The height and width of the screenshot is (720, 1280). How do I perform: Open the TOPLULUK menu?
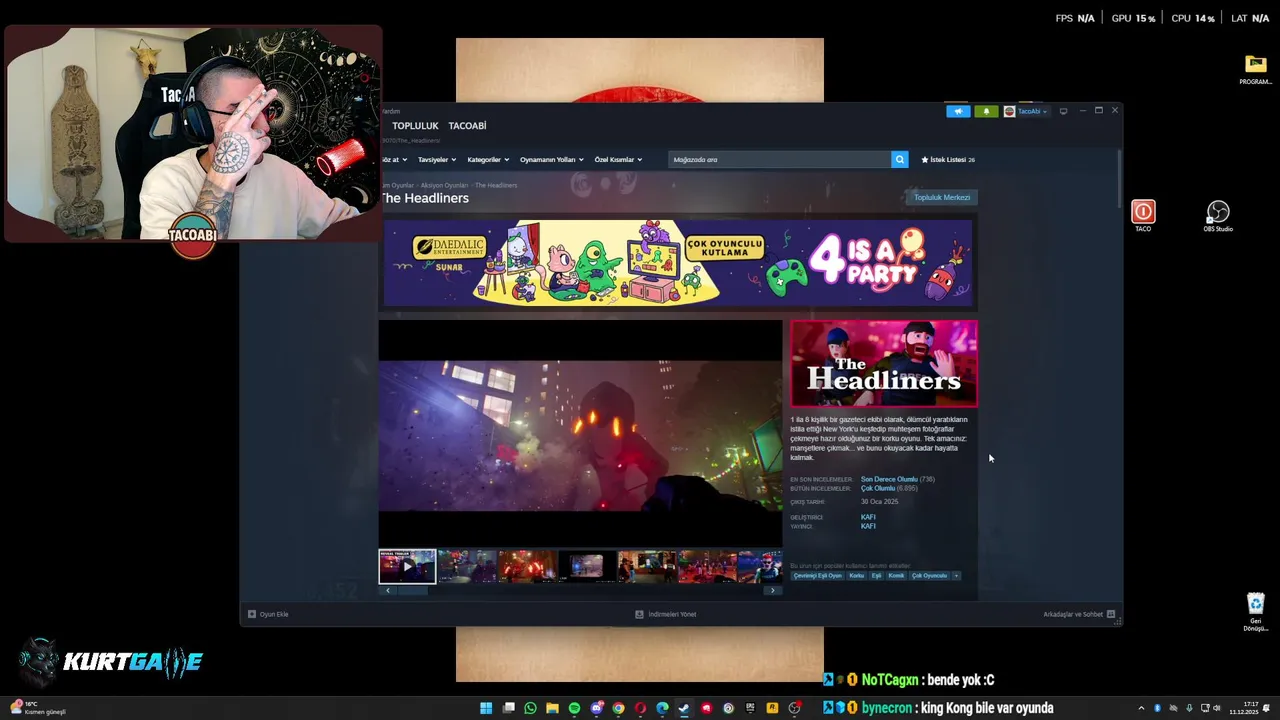click(x=415, y=126)
